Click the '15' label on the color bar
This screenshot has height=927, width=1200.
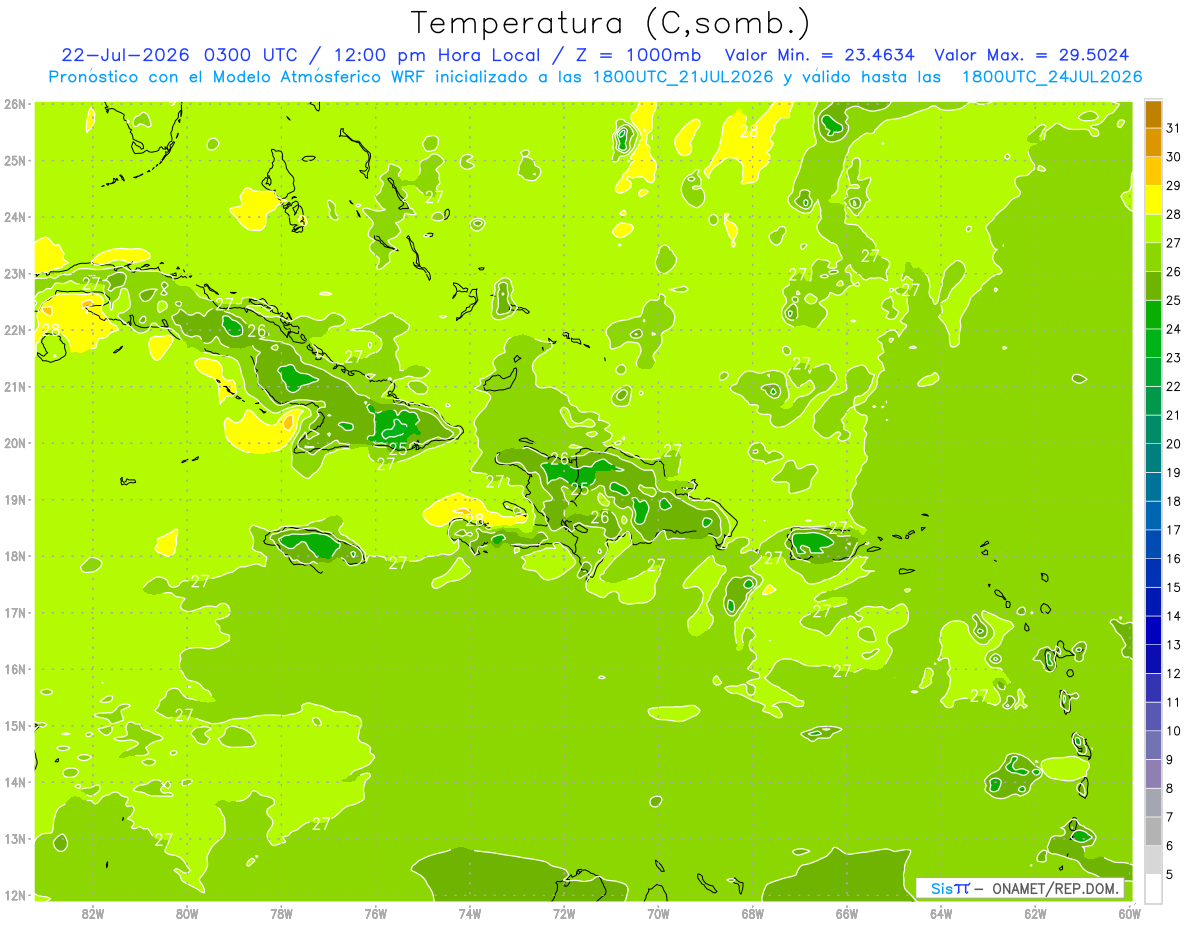click(x=1174, y=587)
